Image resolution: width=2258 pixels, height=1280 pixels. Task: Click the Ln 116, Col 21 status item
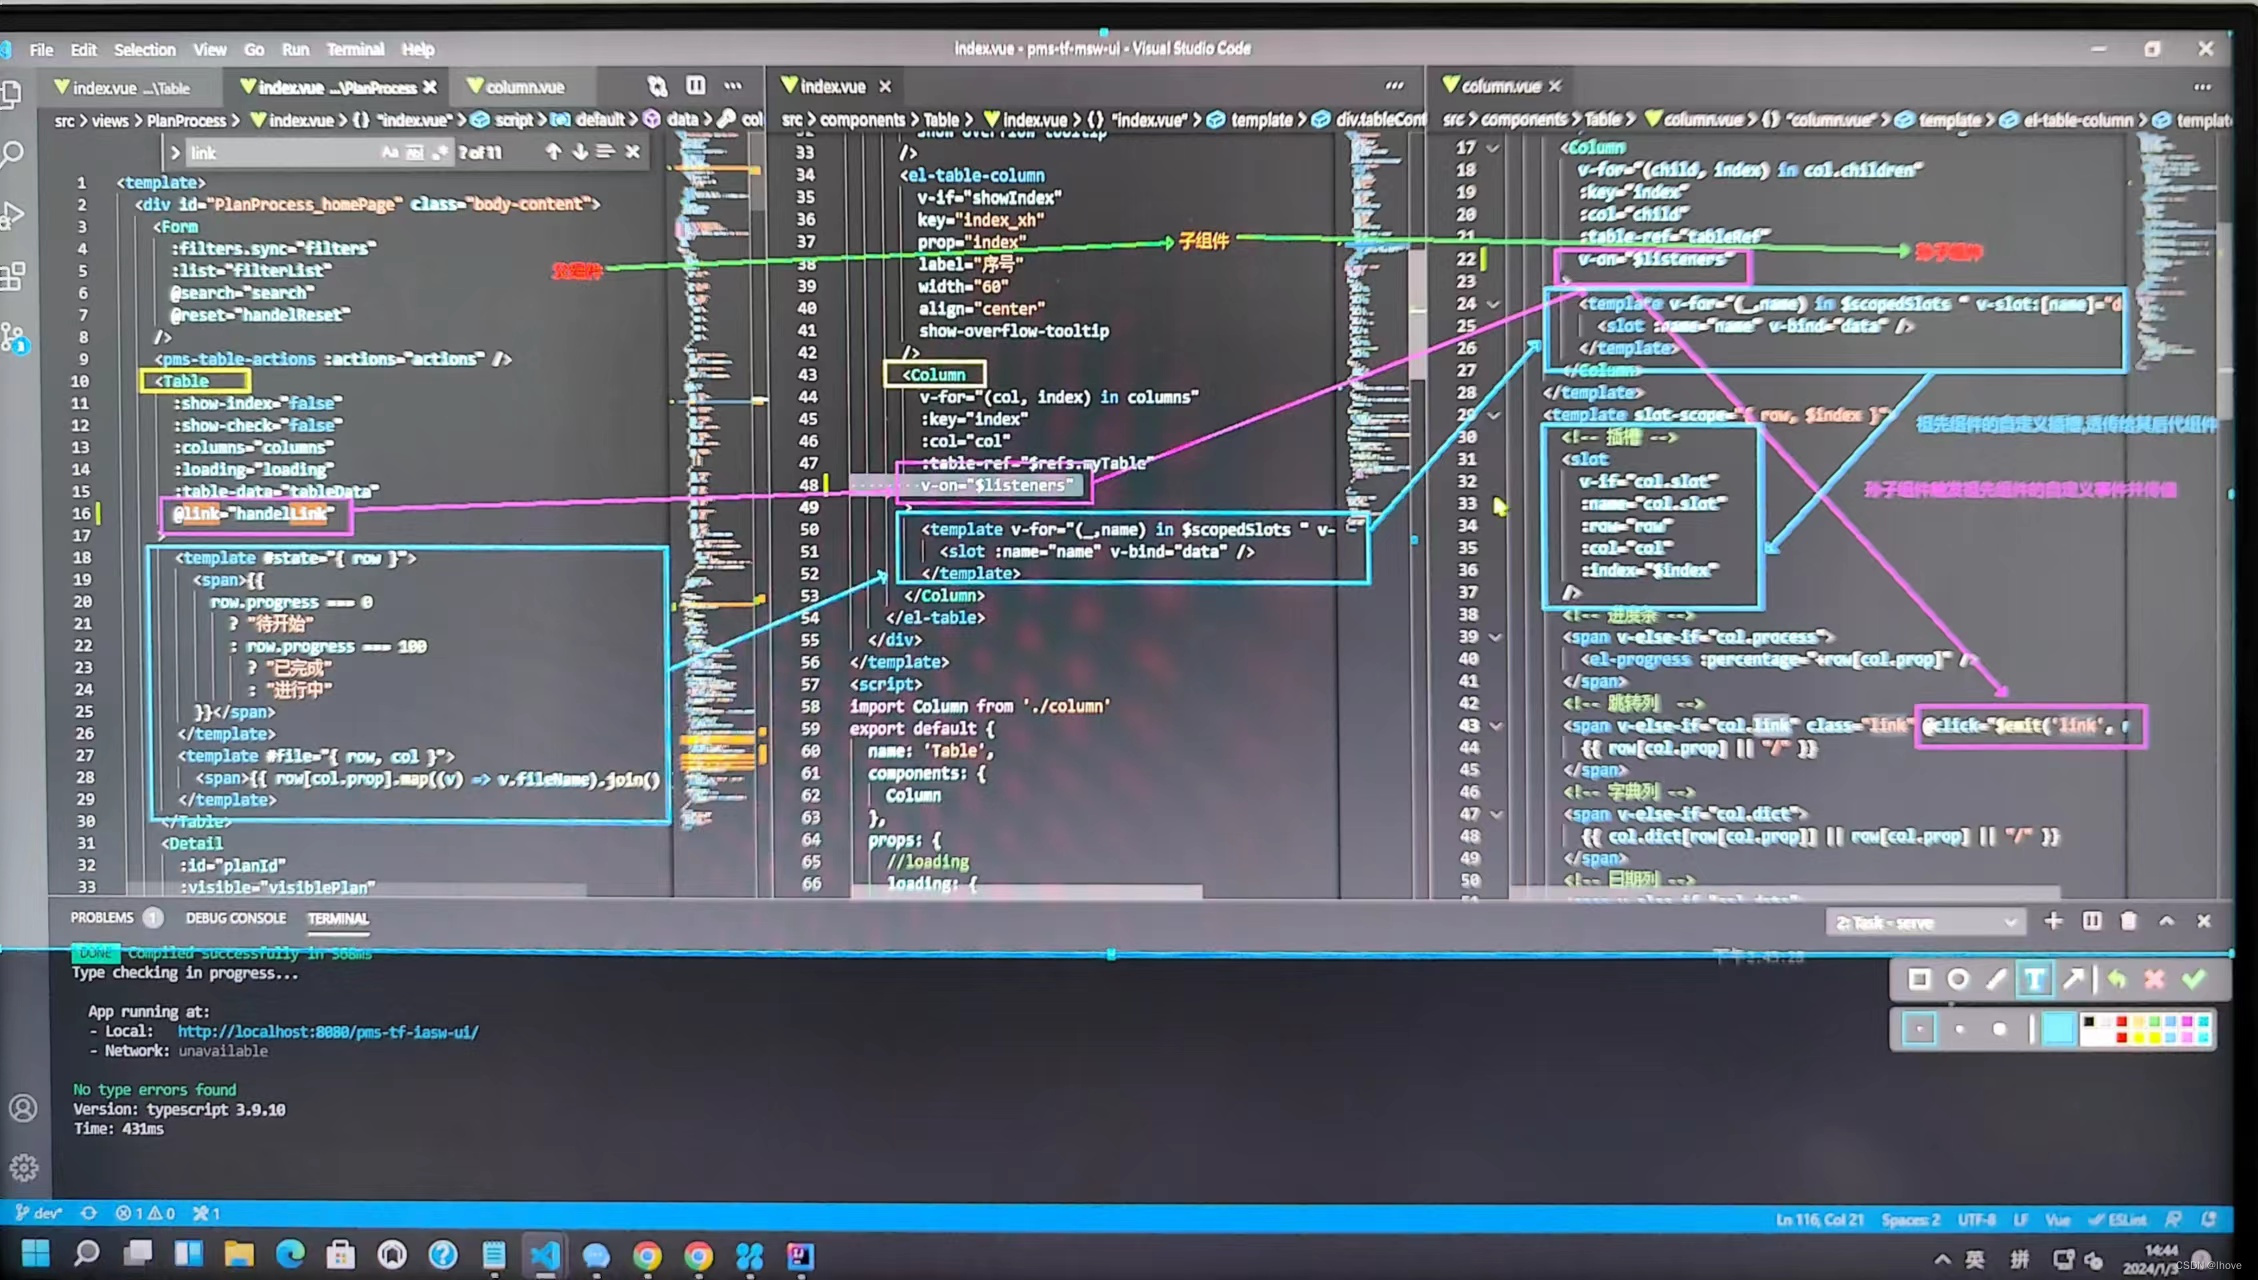pos(1819,1219)
